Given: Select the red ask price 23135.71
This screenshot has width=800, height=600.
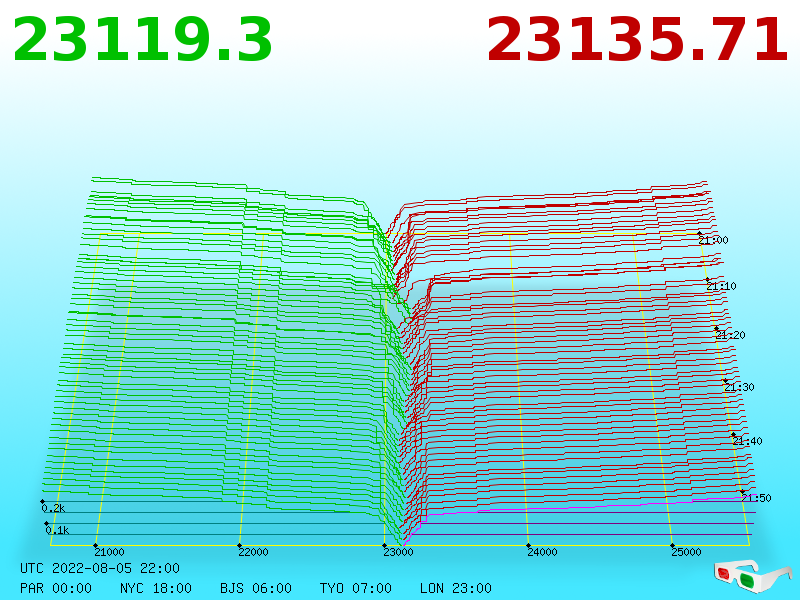Looking at the screenshot, I should click(x=638, y=40).
